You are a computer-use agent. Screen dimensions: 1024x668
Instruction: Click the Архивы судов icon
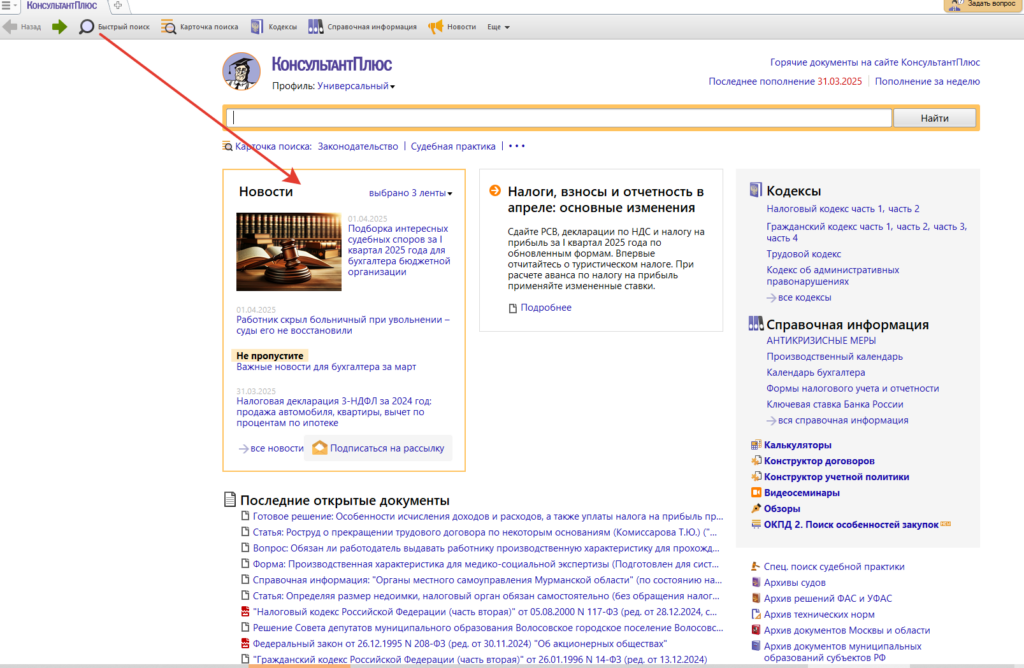tap(756, 582)
